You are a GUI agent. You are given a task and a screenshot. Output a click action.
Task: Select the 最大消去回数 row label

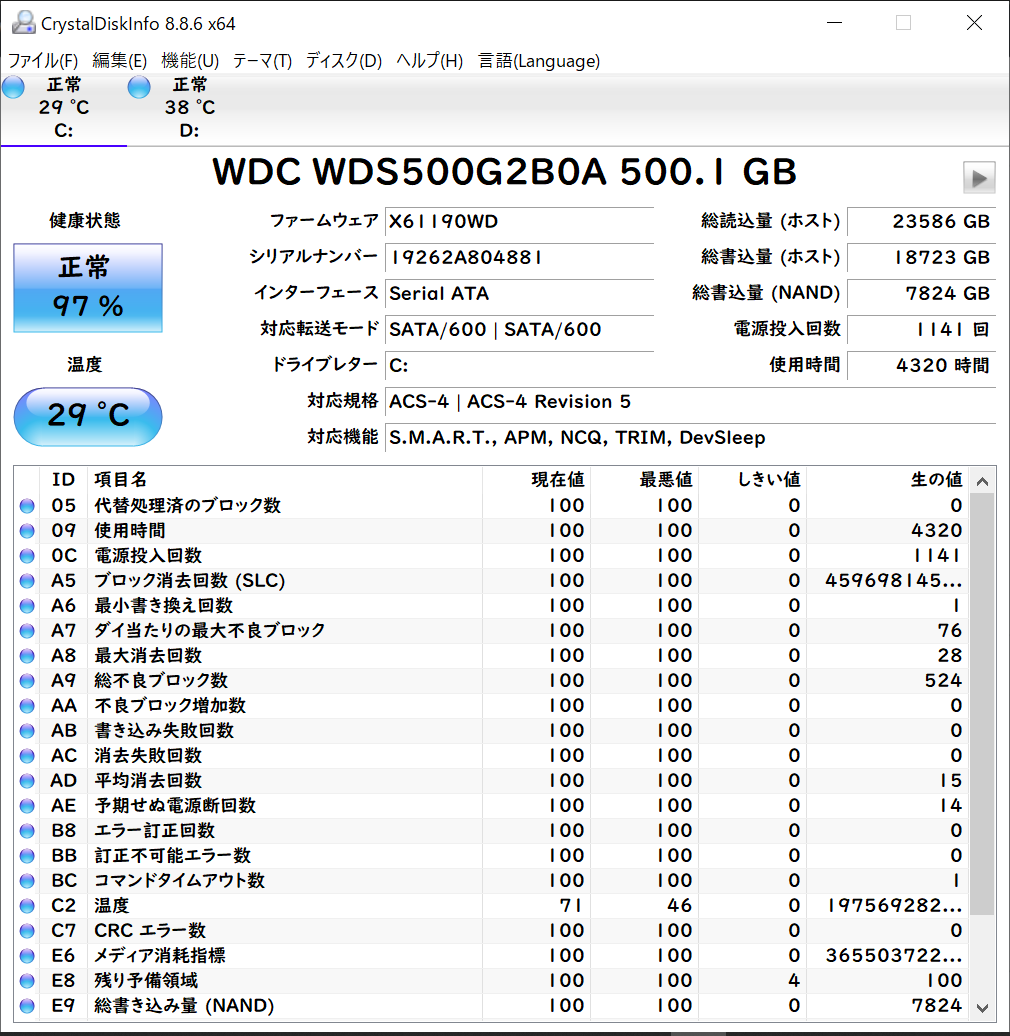[x=148, y=655]
